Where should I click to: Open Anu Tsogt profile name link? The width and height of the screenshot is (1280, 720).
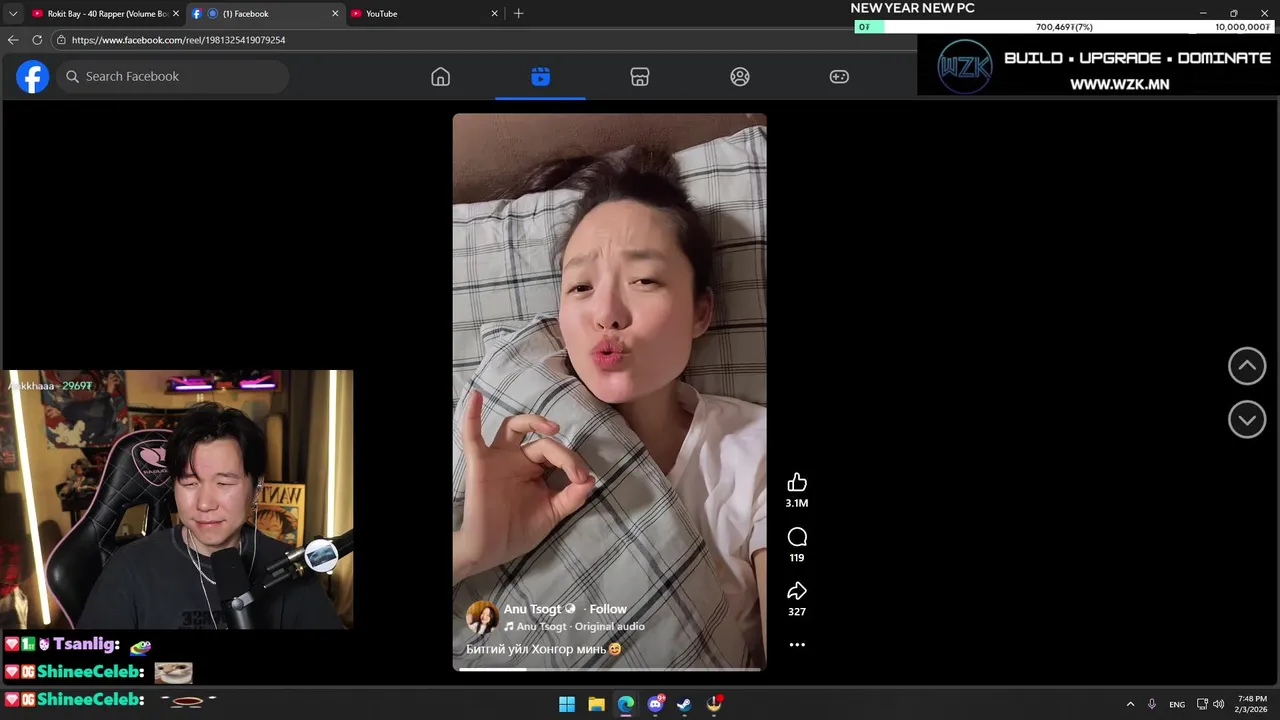click(532, 609)
